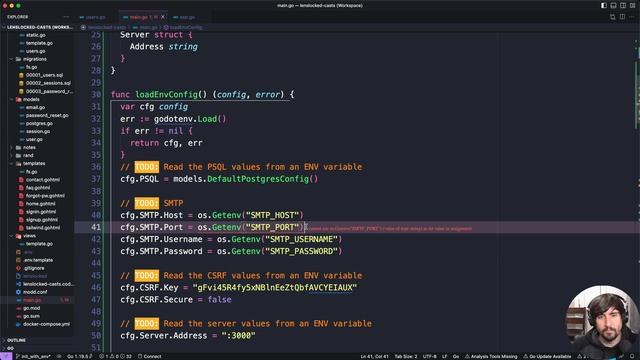
Task: Open contact.gohtml template
Action: (42, 180)
